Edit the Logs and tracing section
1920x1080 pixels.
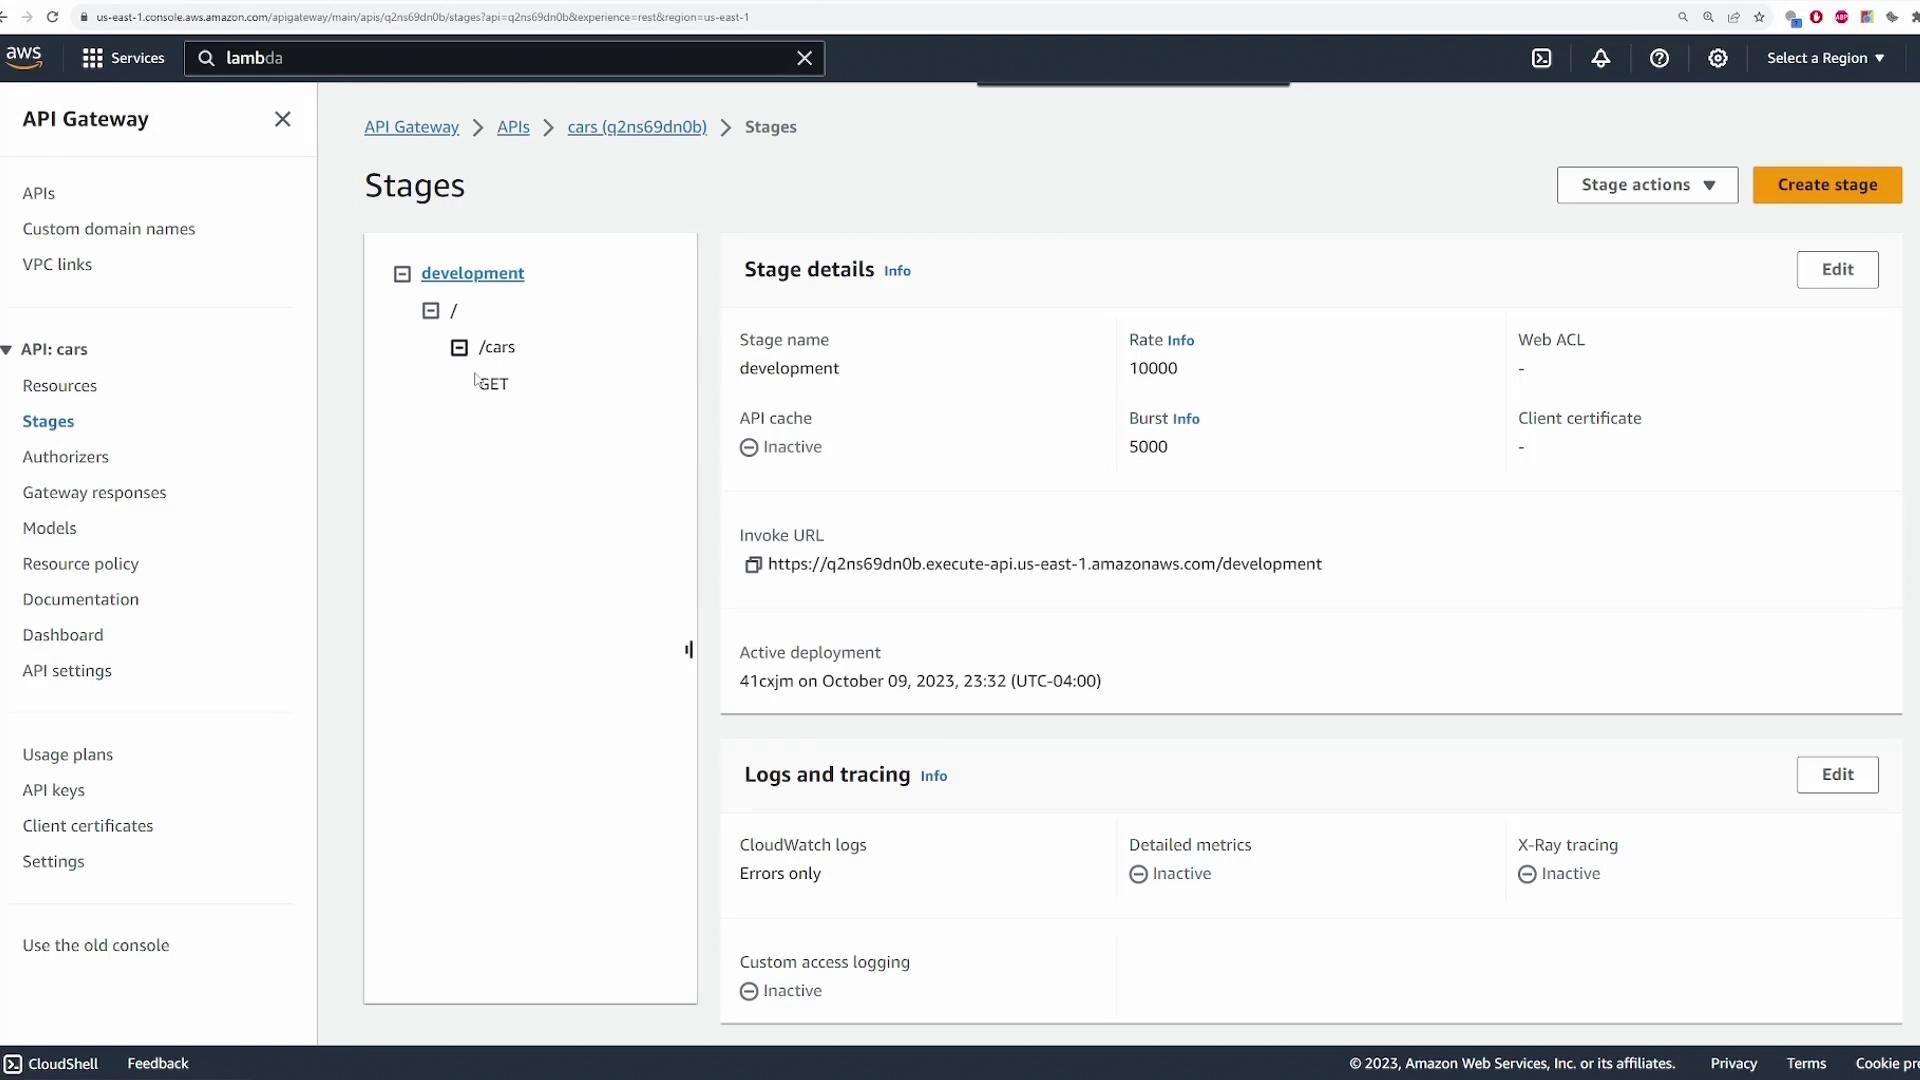click(1837, 775)
